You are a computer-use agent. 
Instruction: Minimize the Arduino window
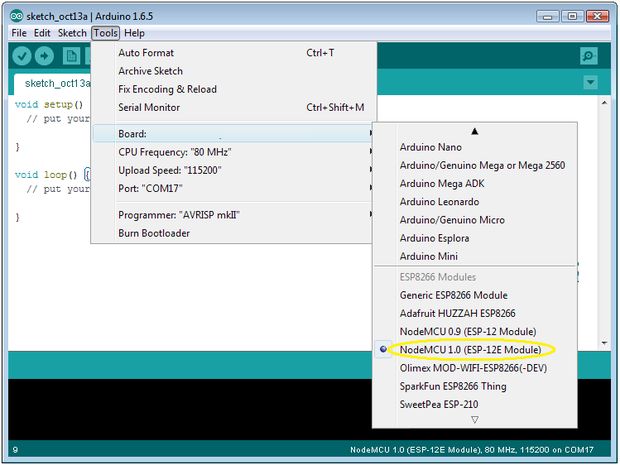click(x=548, y=16)
